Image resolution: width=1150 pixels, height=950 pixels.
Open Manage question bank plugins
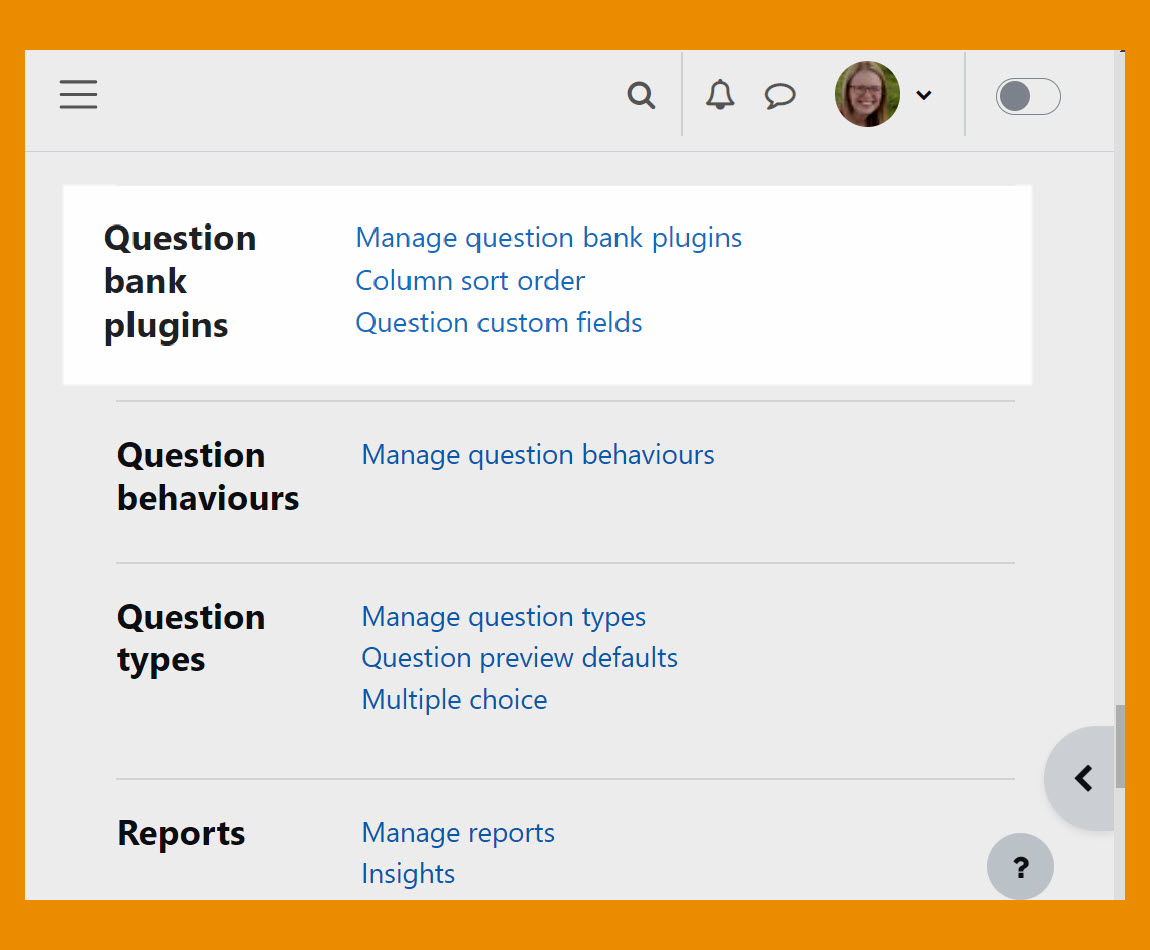point(549,238)
